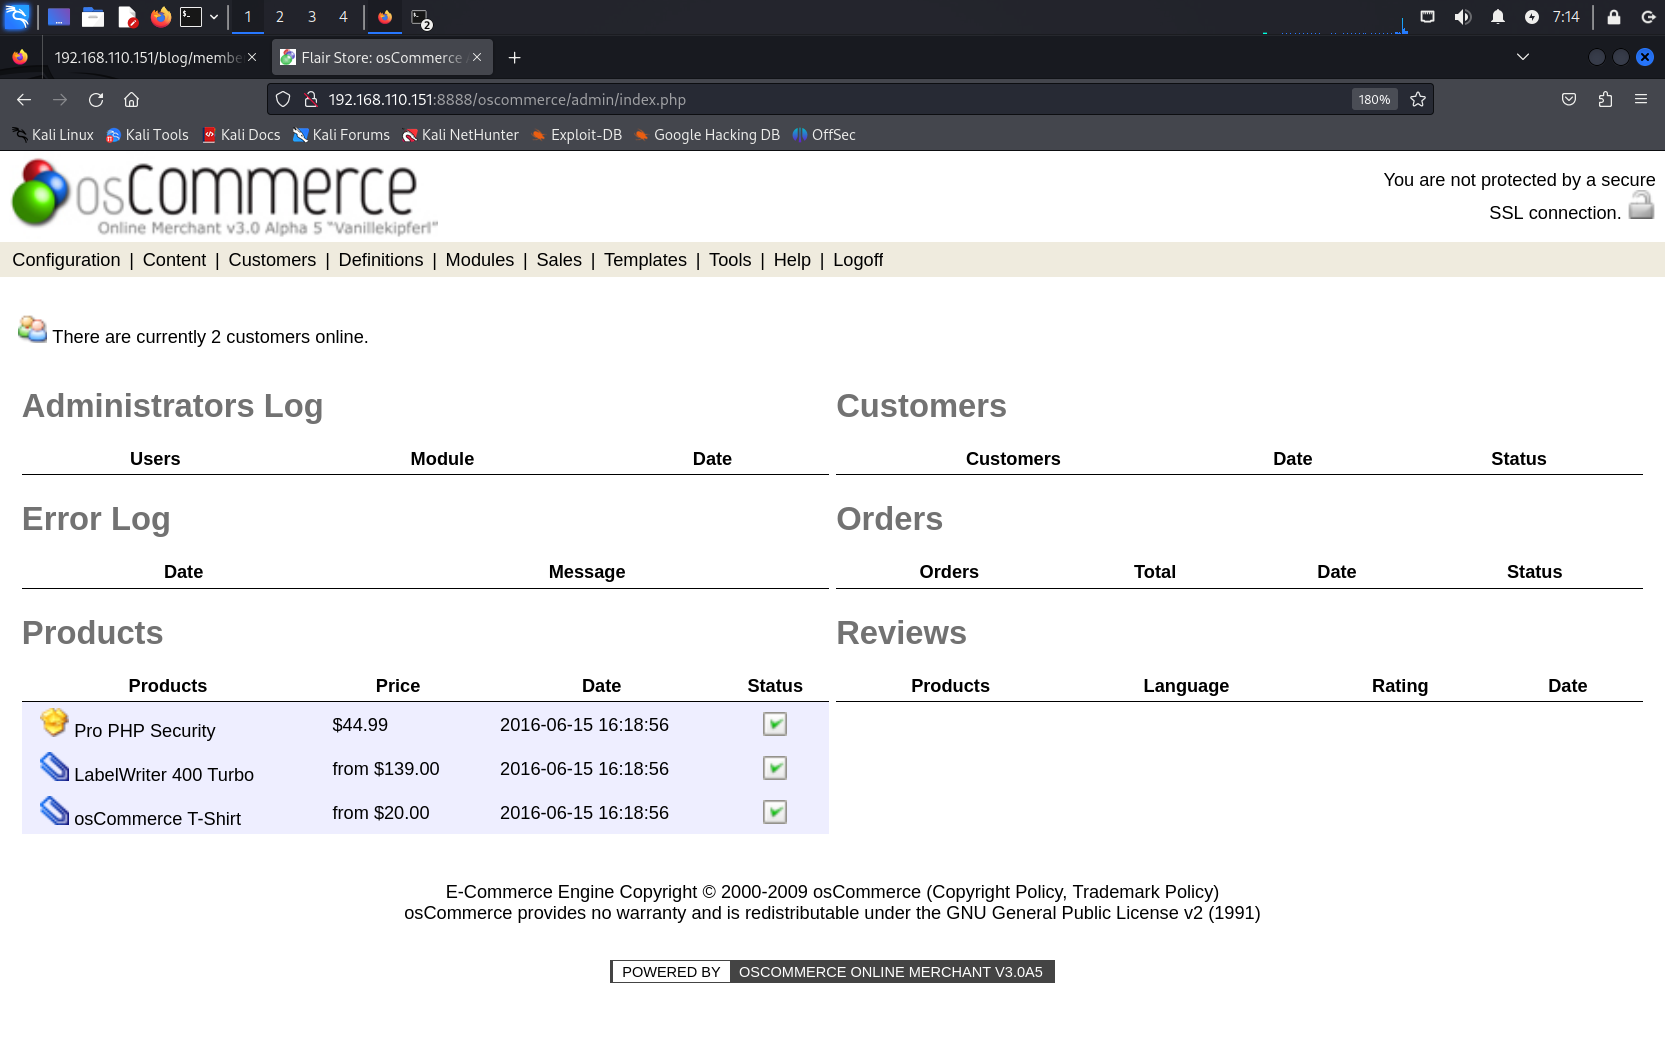The image size is (1665, 1038).
Task: Open the text editor taskbar icon
Action: 127,17
